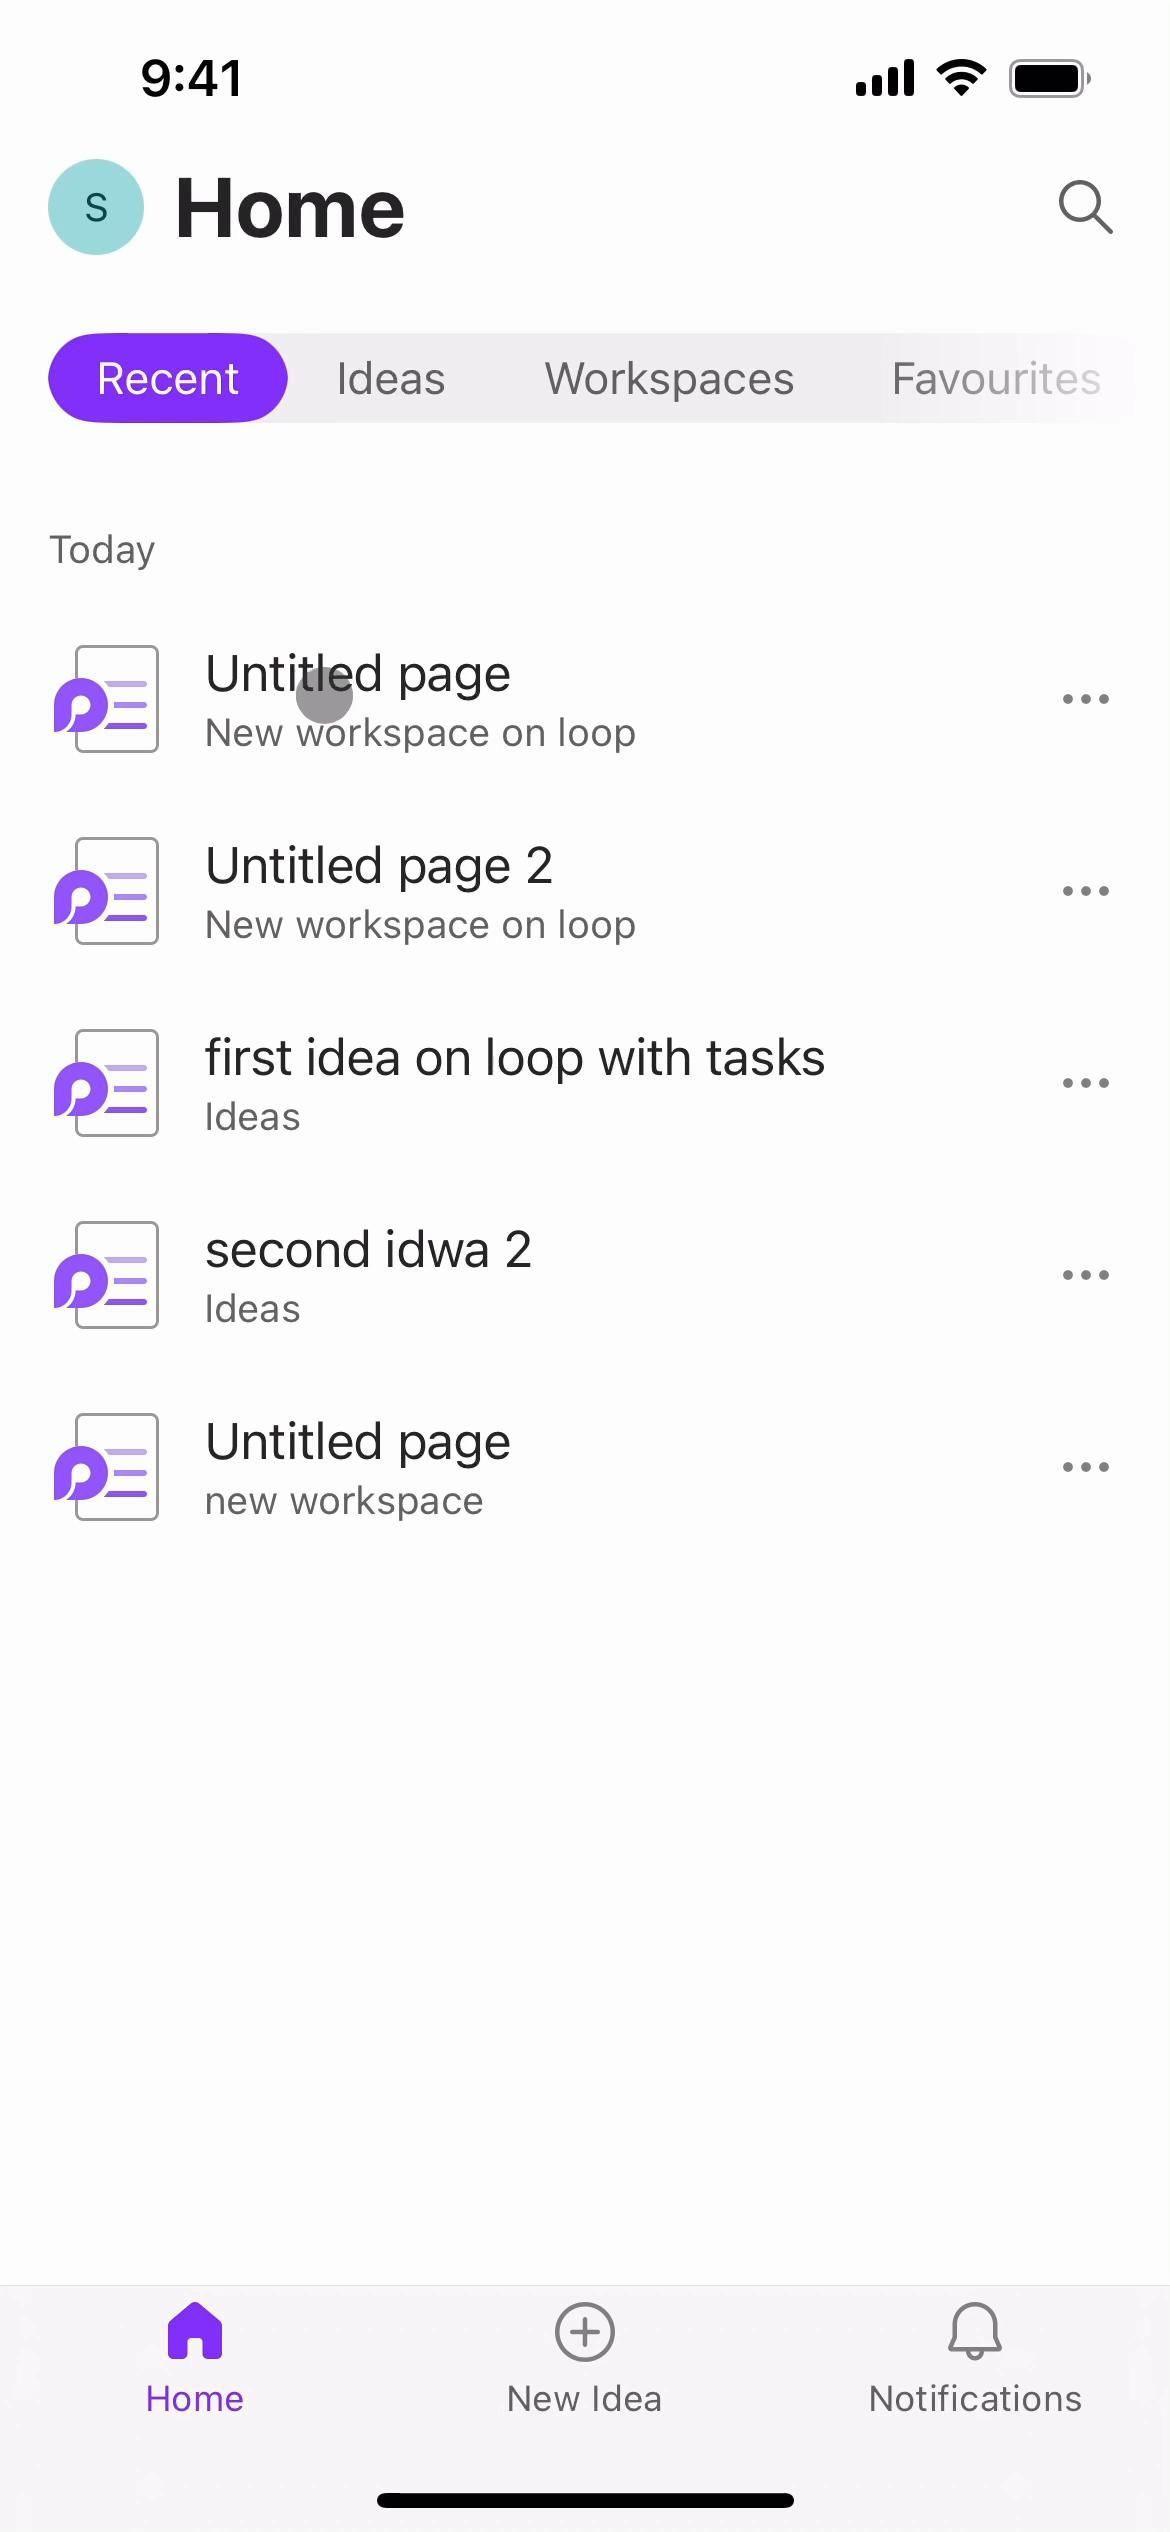
Task: Open Untitled page in New workspace on loop
Action: click(x=420, y=699)
